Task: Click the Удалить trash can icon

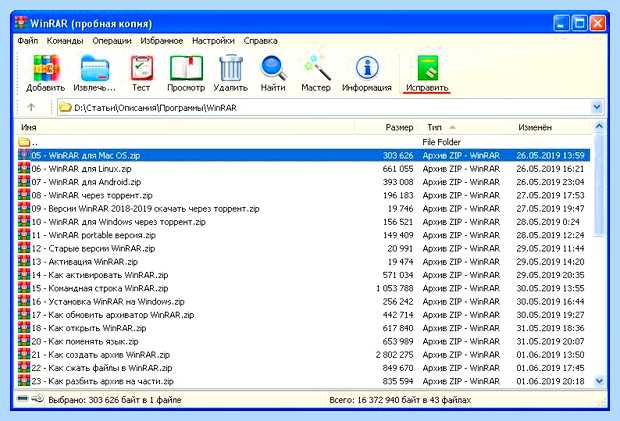Action: tap(231, 68)
